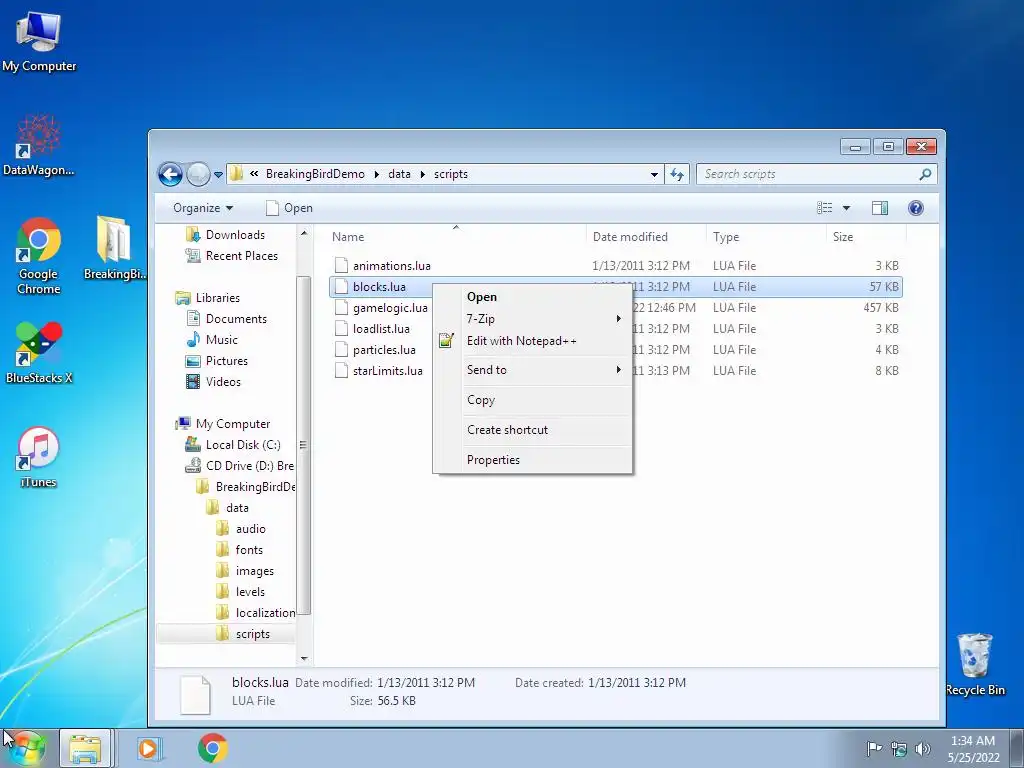Choose Create shortcut
Screen dimensions: 1024x768
[x=533, y=430]
